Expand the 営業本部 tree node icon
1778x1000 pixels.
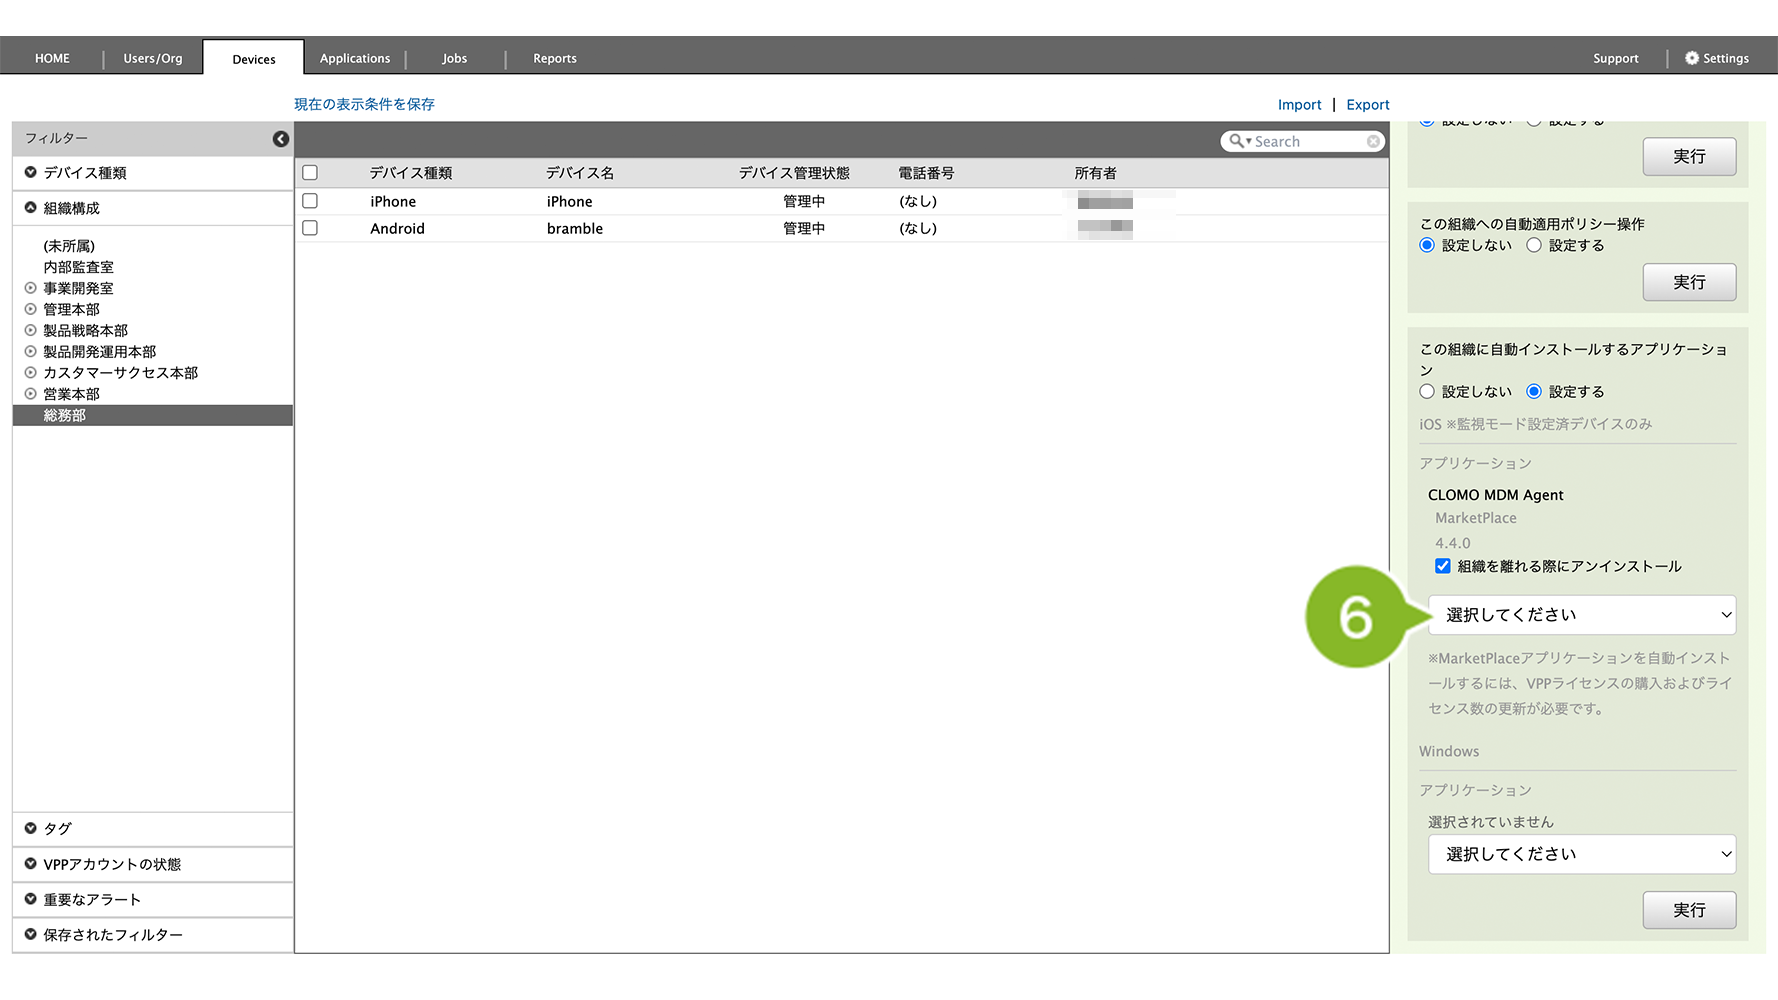[x=31, y=394]
